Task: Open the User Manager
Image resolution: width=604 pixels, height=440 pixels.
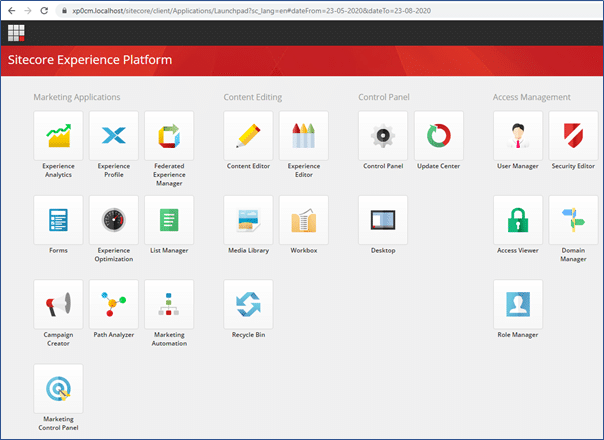Action: (518, 136)
